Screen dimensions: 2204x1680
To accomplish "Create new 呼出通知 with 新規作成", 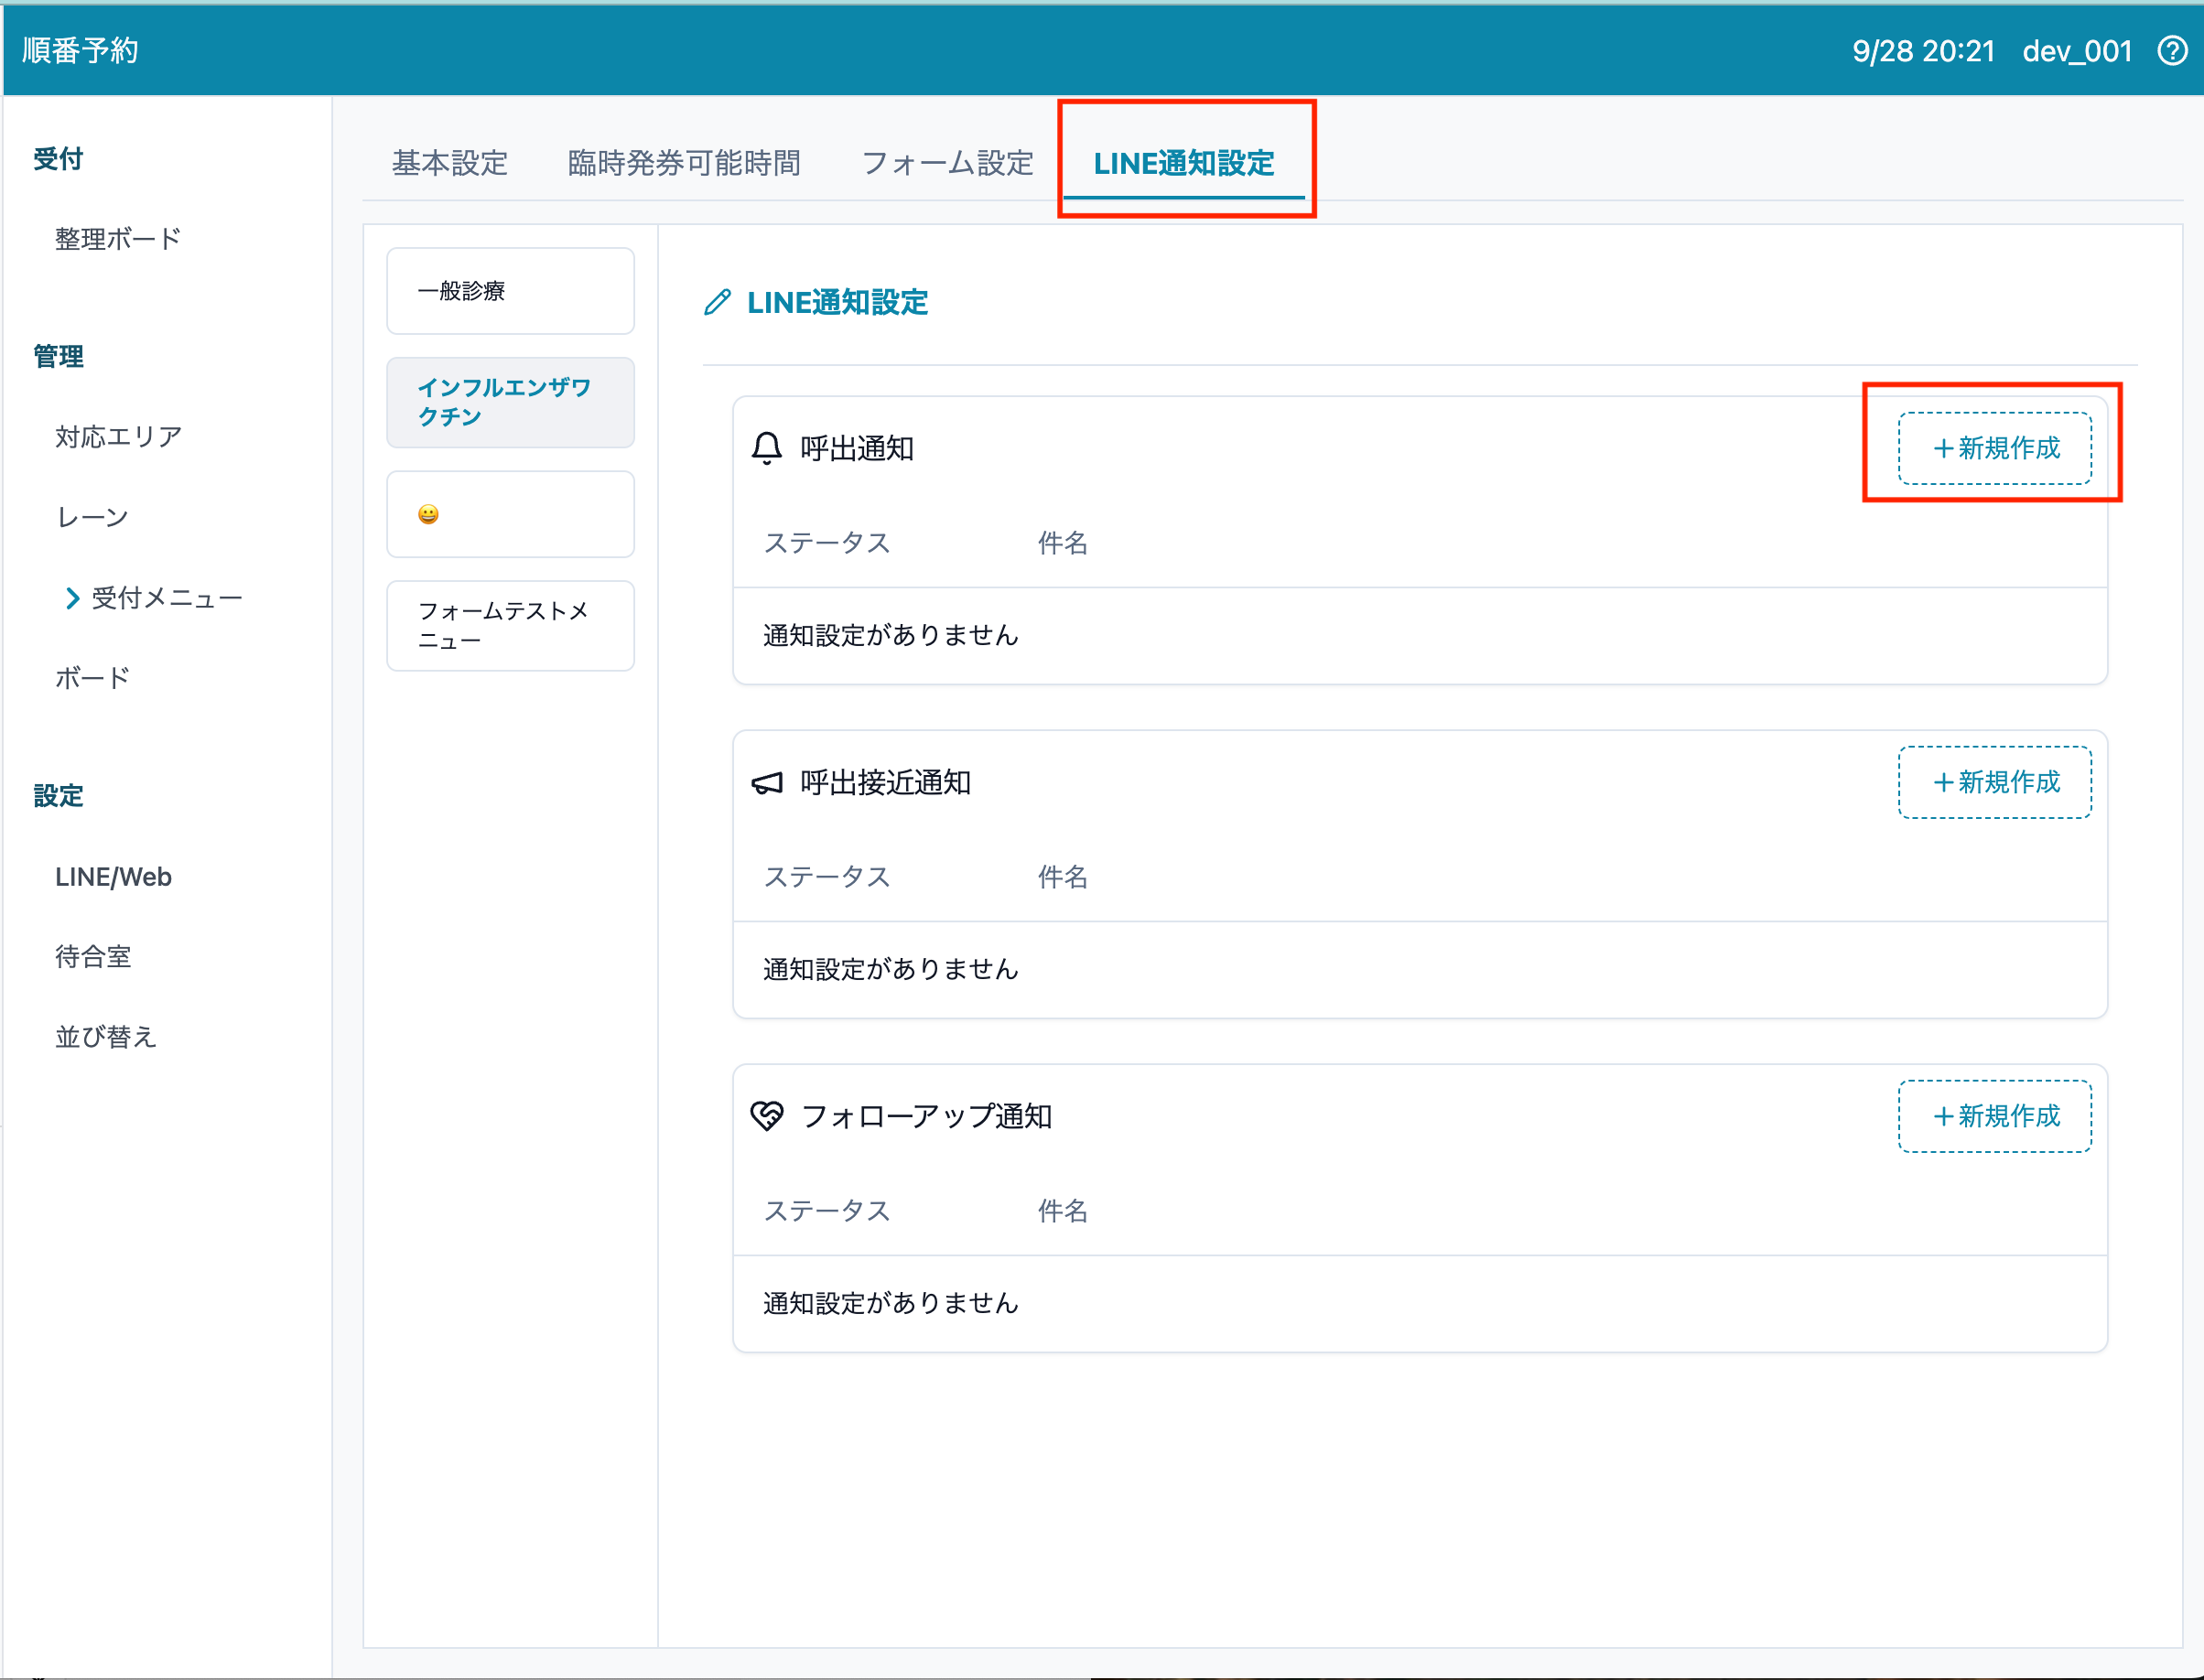I will pyautogui.click(x=1994, y=448).
